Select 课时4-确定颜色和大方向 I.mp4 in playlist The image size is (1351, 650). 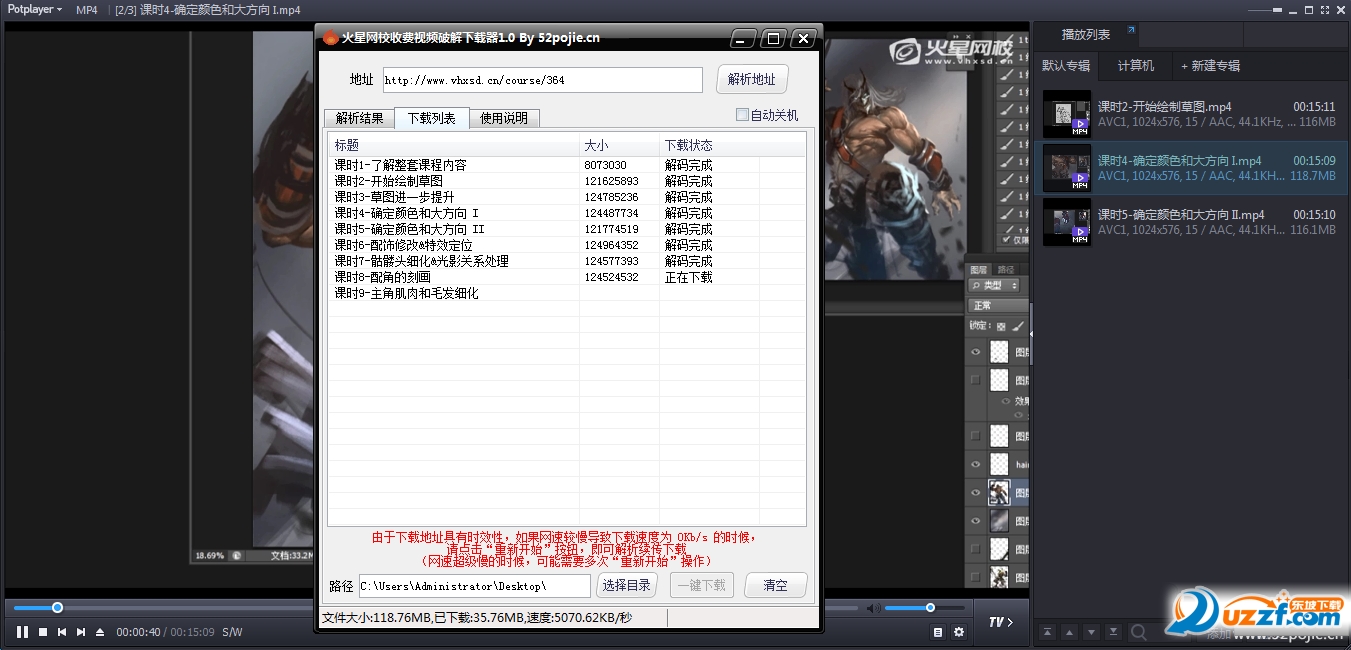(1191, 168)
